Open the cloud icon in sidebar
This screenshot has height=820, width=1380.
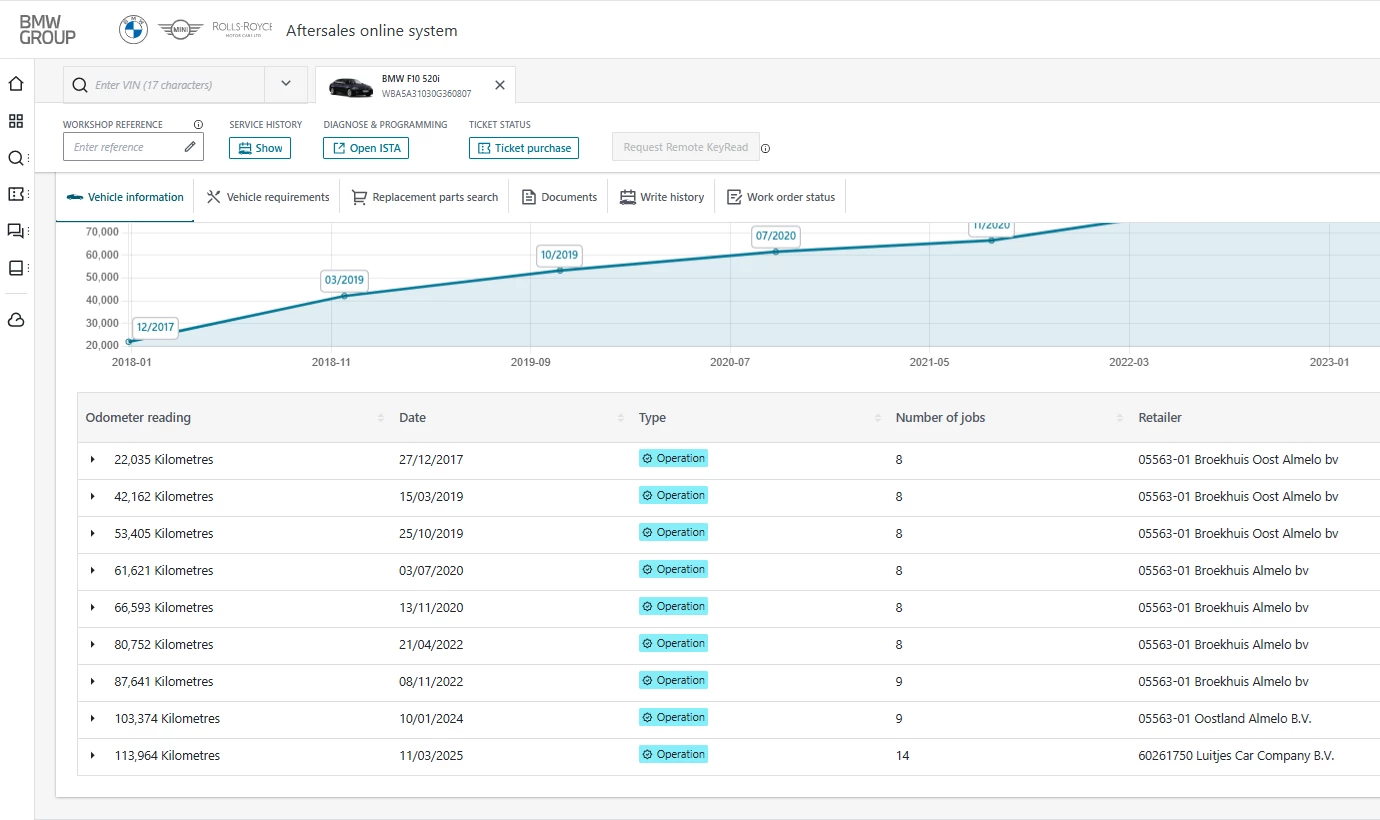16,320
